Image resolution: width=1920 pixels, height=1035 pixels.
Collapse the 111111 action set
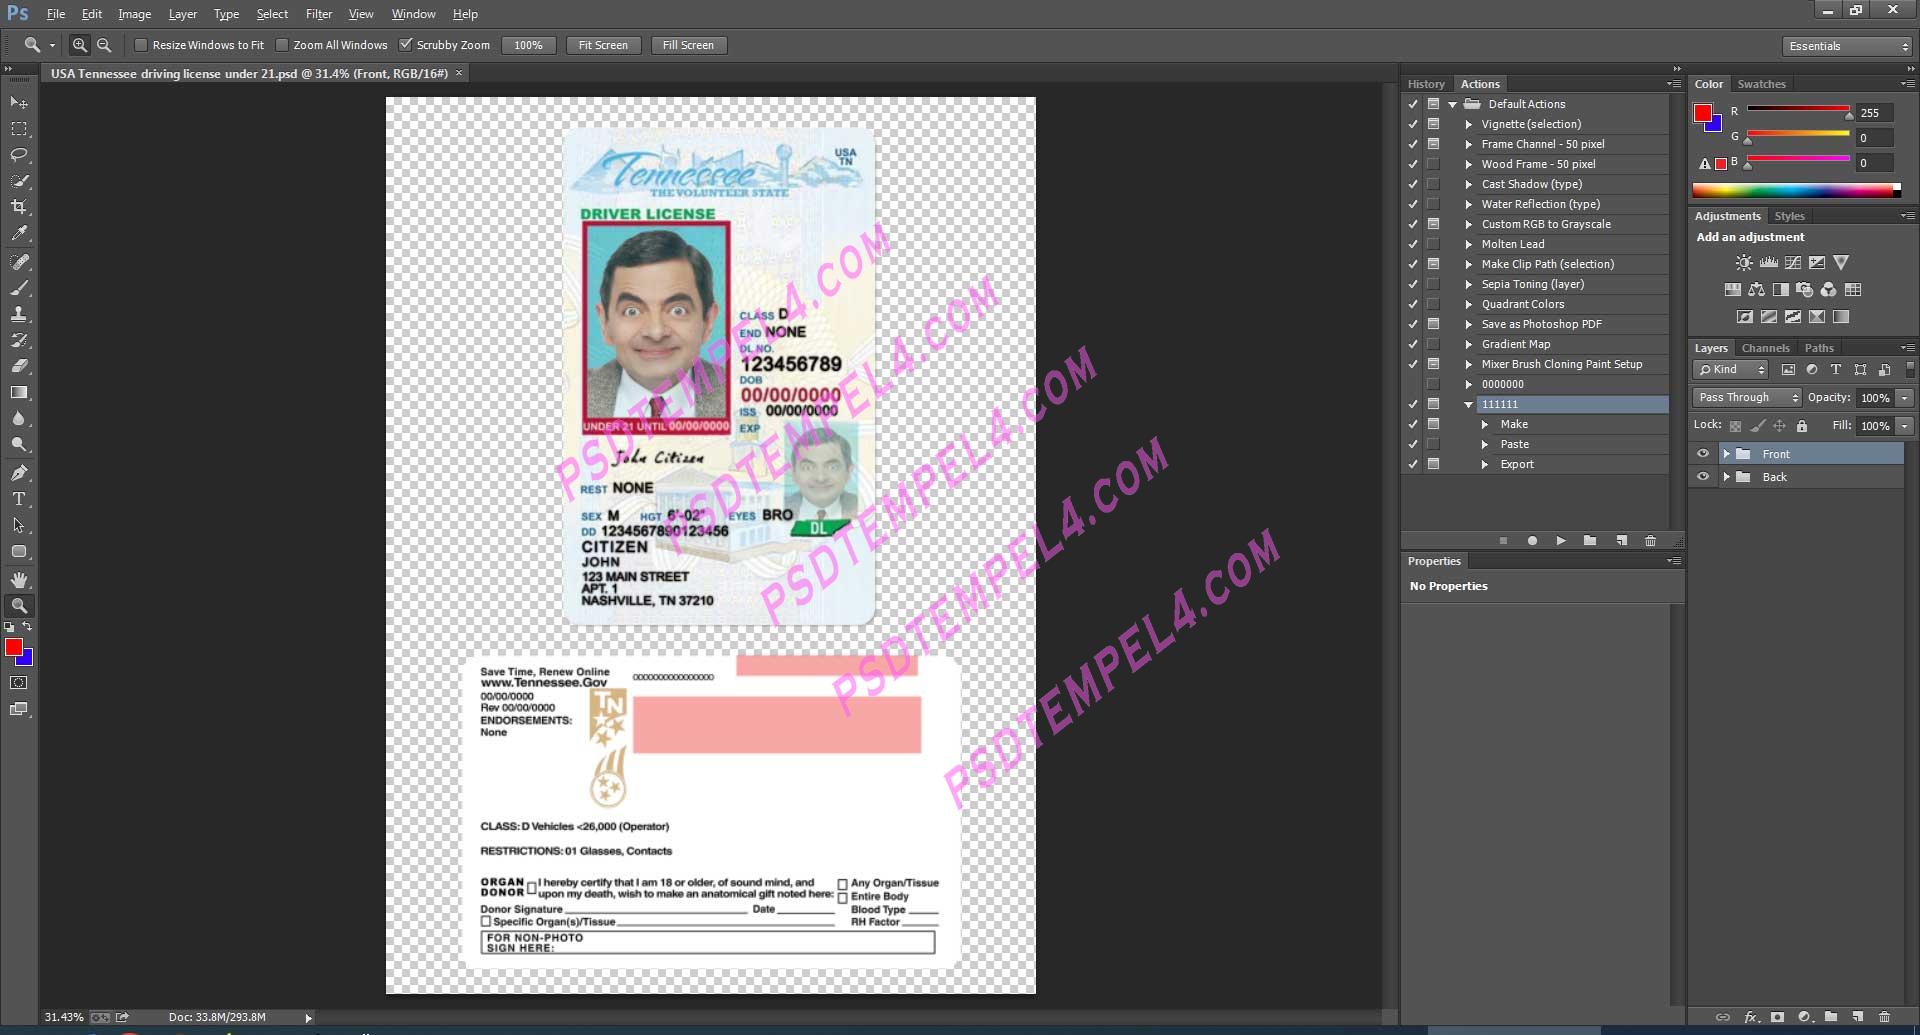pos(1468,404)
